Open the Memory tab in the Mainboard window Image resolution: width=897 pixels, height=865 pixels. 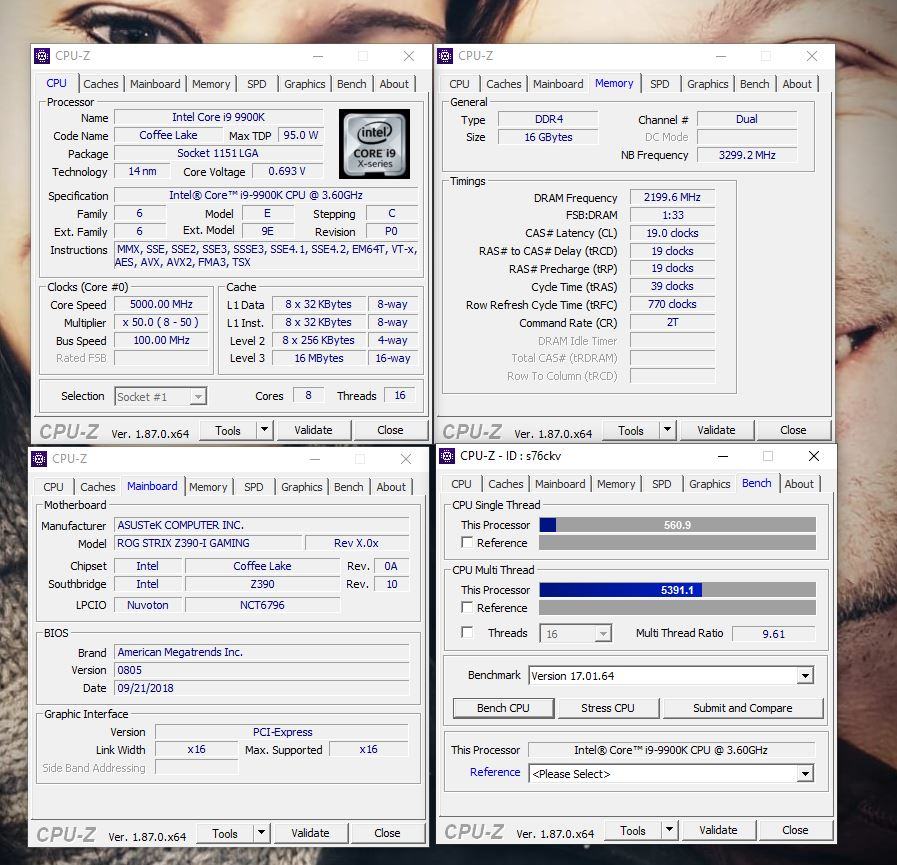click(x=208, y=487)
